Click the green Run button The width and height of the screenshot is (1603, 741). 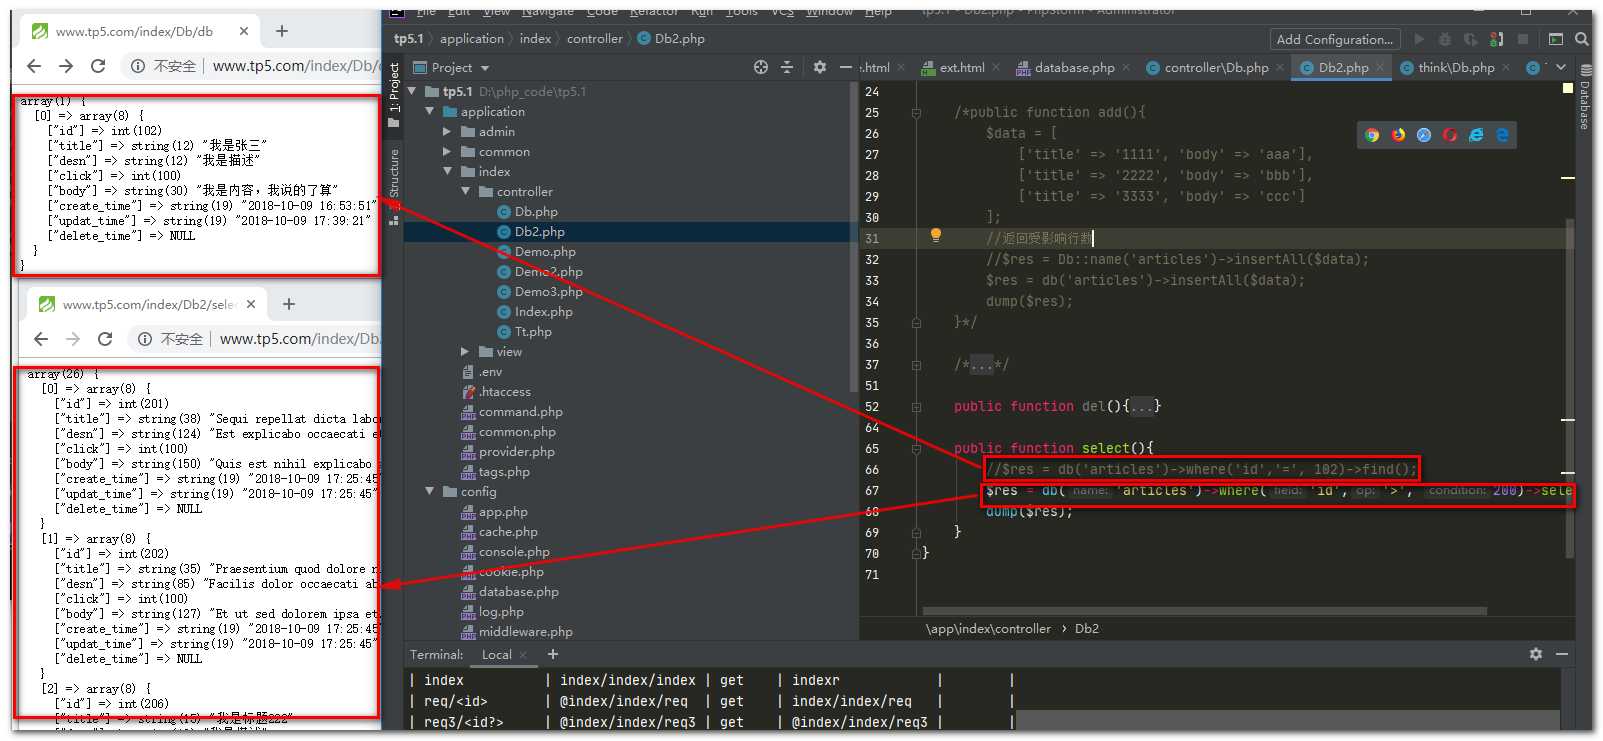tap(1419, 39)
